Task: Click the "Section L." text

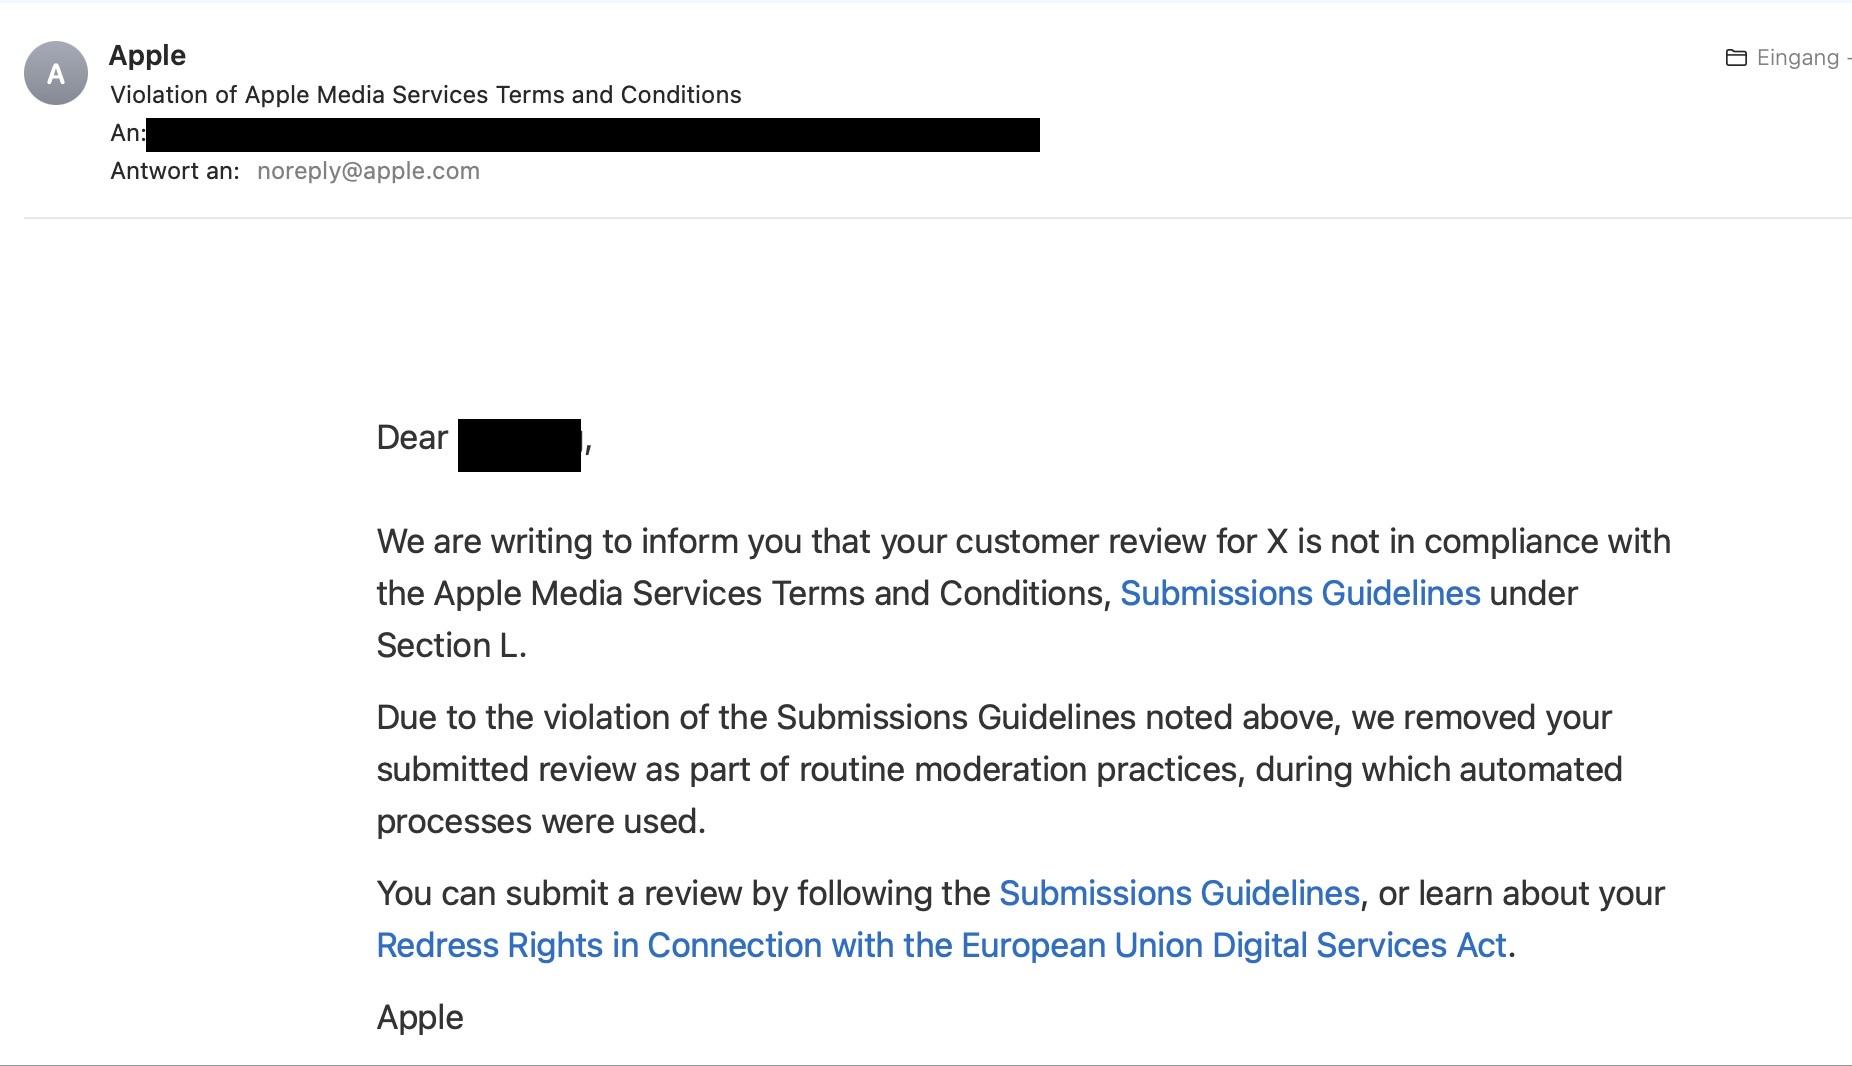Action: 451,645
